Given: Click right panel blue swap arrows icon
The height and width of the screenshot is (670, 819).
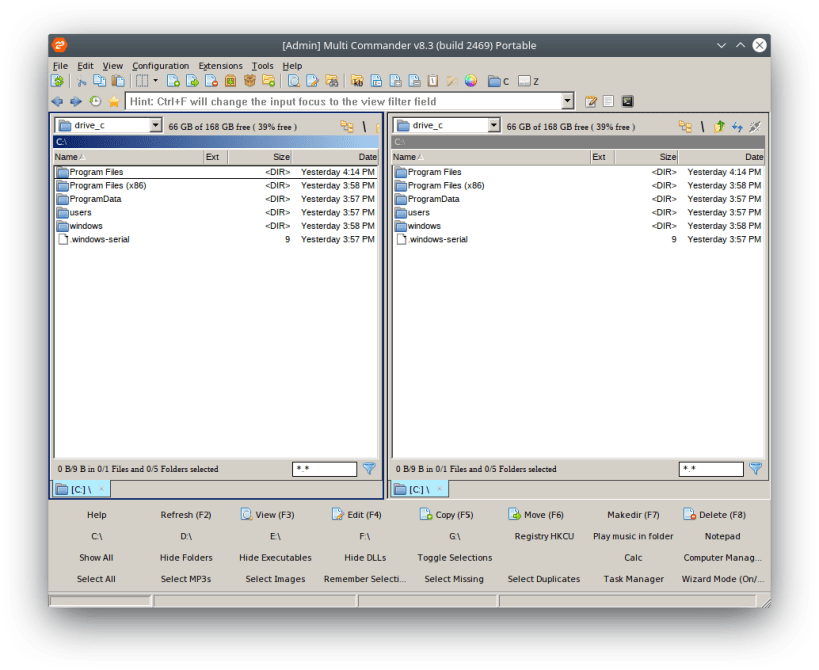Looking at the screenshot, I should 738,126.
